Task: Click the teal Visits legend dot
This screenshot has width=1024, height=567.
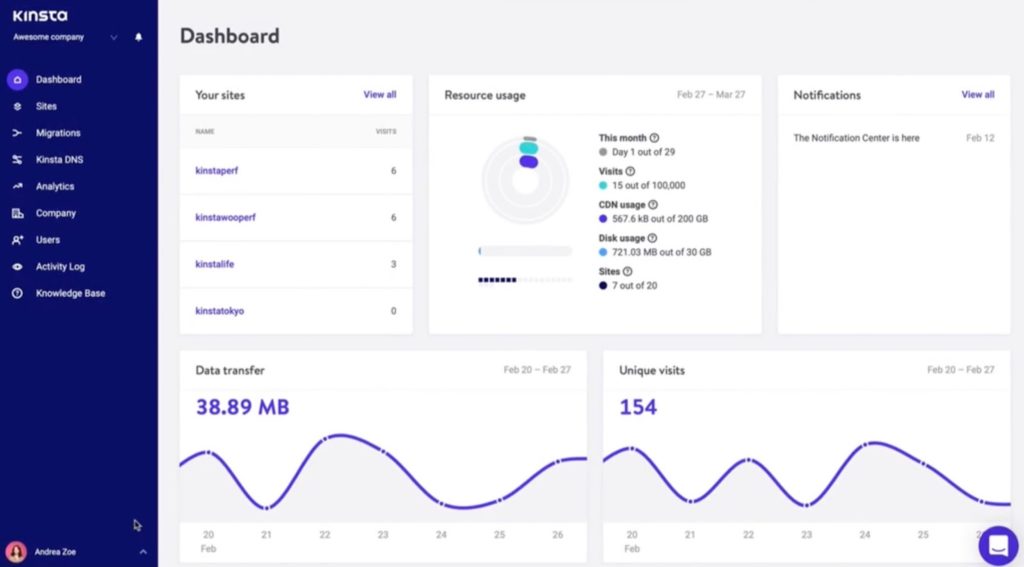Action: pyautogui.click(x=603, y=186)
